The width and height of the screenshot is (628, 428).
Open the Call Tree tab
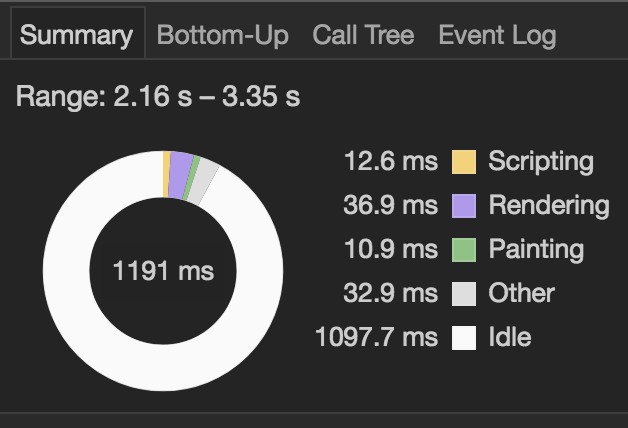tap(363, 35)
